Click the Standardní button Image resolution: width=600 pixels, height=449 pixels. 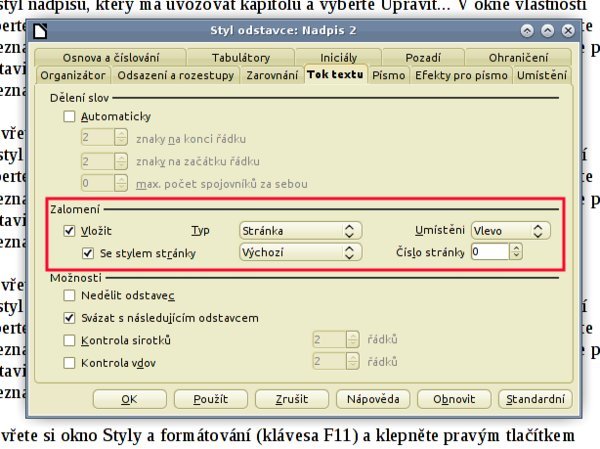535,399
